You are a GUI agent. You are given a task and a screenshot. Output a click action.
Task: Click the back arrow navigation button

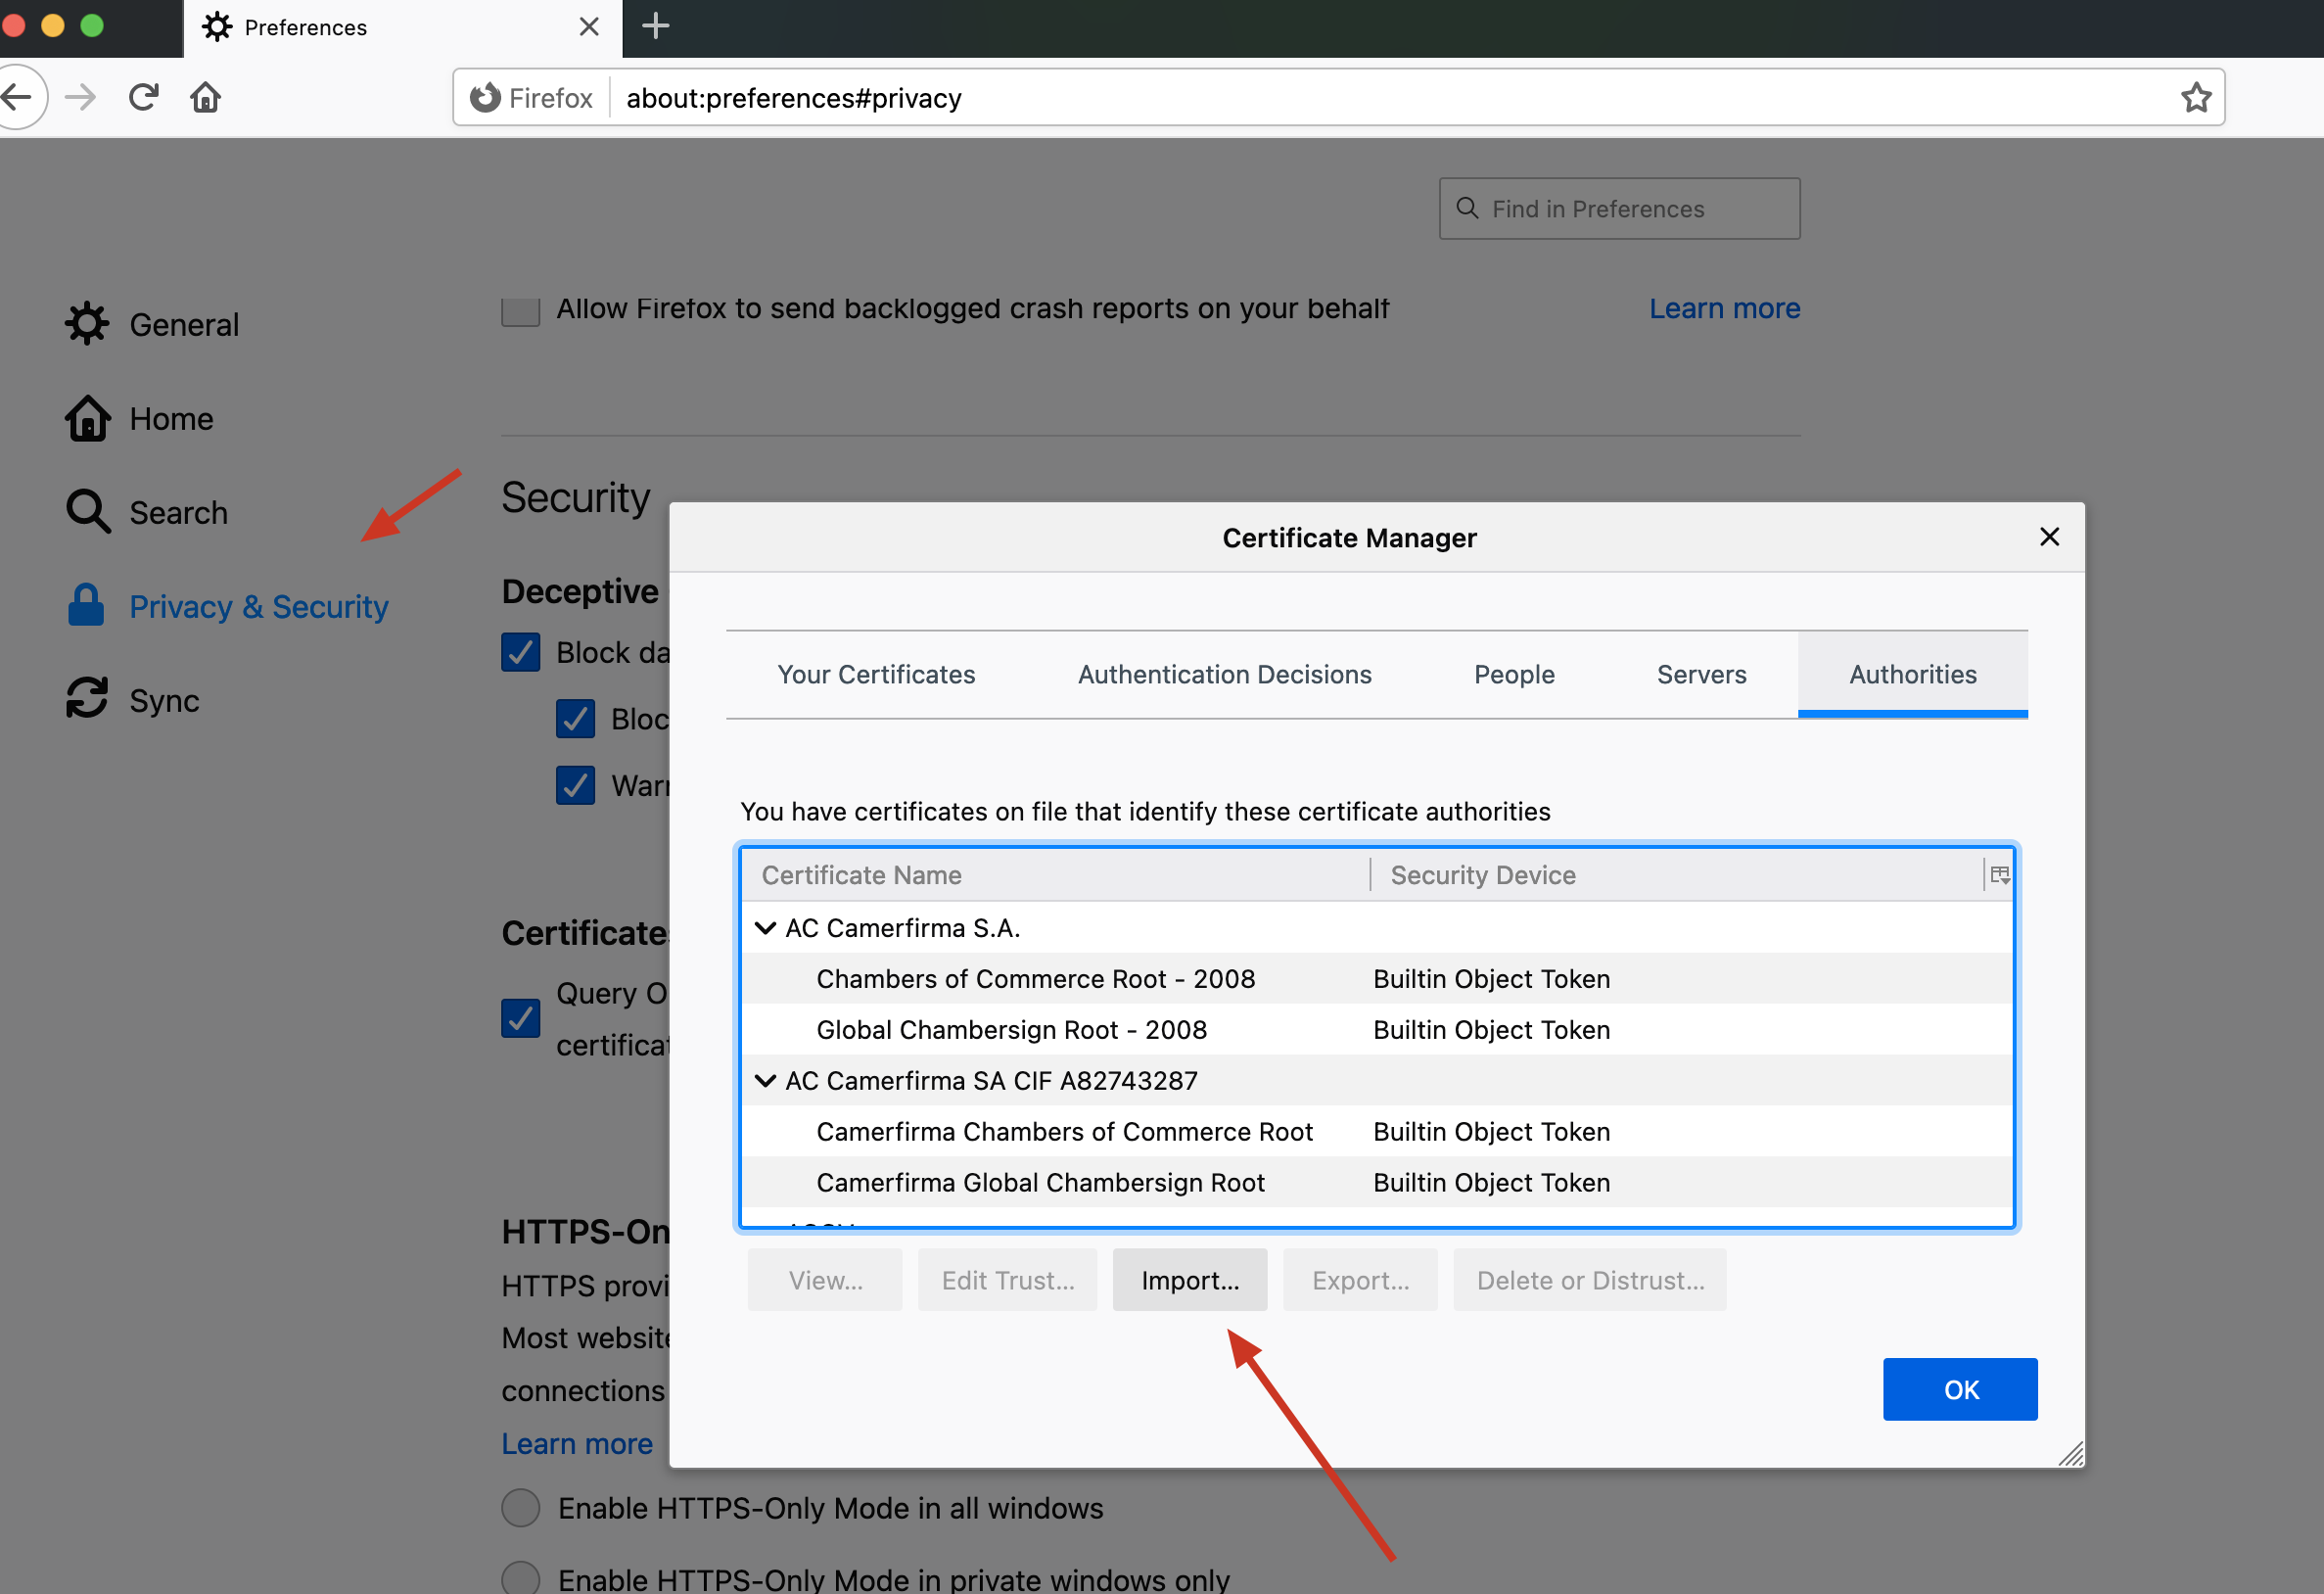tap(18, 97)
